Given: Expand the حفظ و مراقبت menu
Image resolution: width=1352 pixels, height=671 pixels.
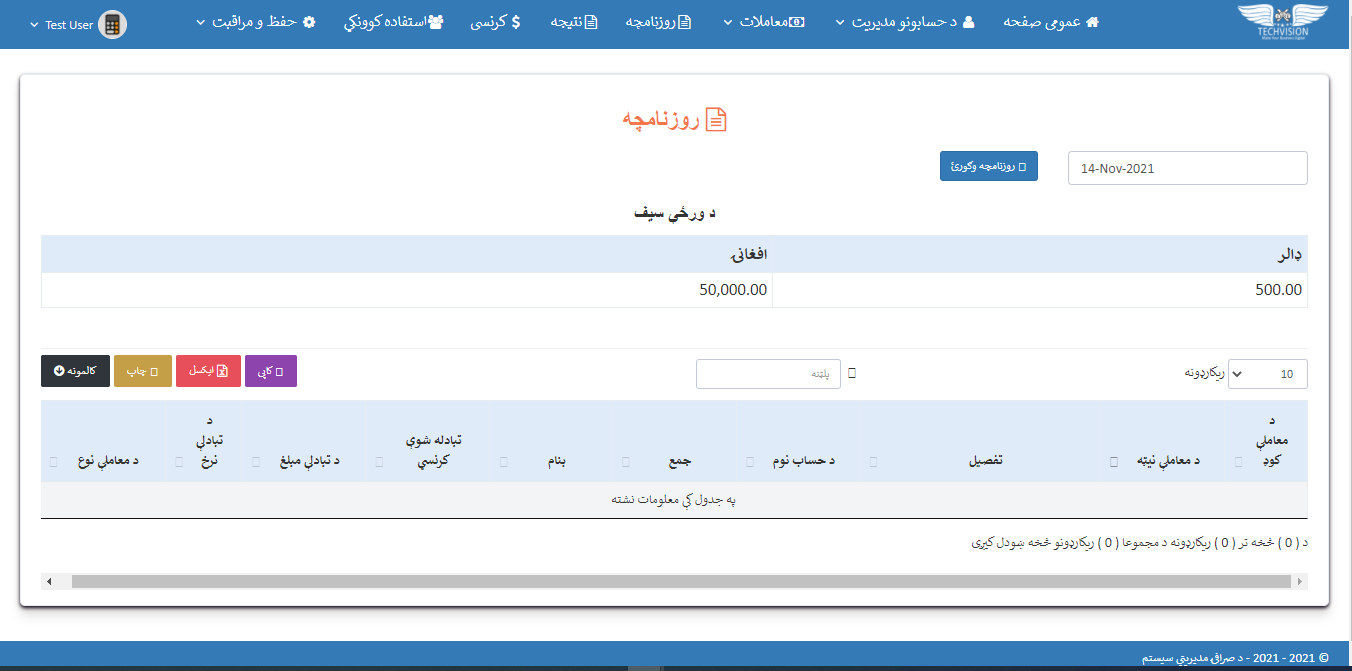Looking at the screenshot, I should tap(255, 21).
